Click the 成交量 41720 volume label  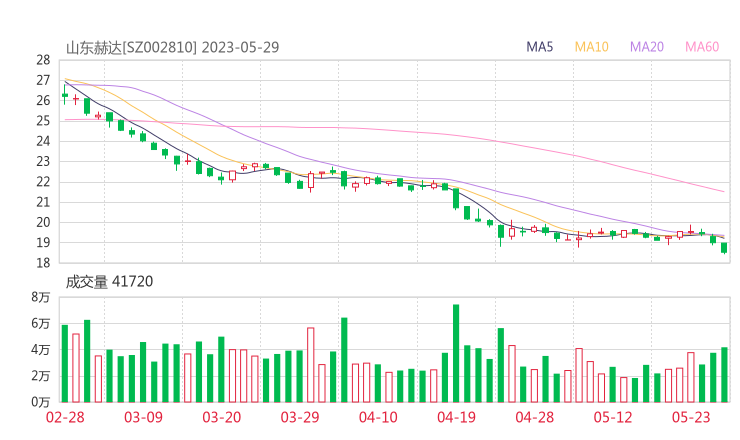tap(109, 282)
